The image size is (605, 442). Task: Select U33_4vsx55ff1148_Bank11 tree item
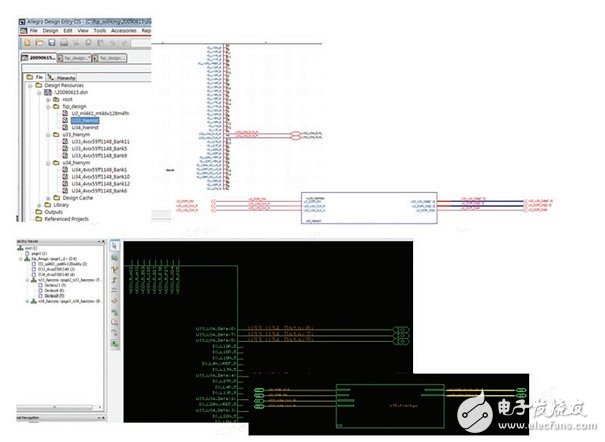tap(101, 141)
